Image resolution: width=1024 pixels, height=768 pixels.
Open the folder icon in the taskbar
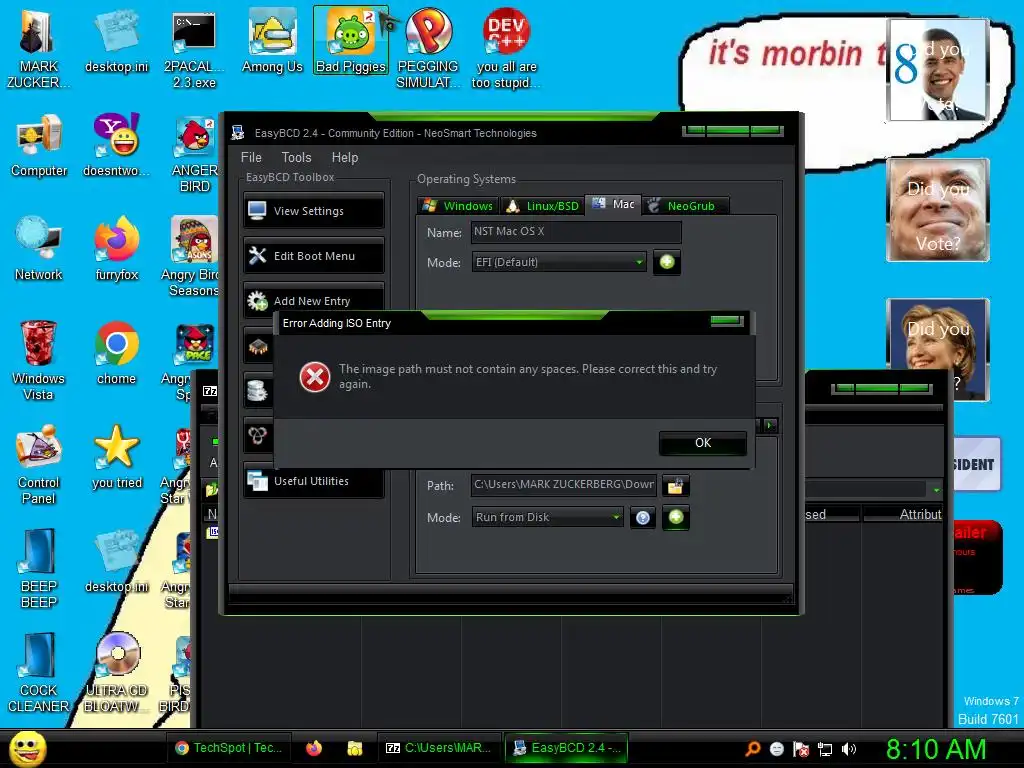[355, 748]
